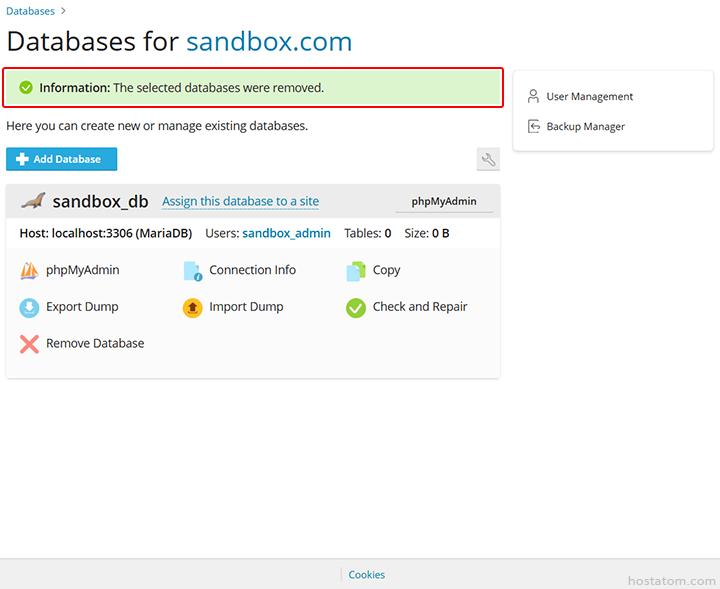Open the Cookies link in footer
Image resolution: width=720 pixels, height=589 pixels.
pyautogui.click(x=366, y=575)
